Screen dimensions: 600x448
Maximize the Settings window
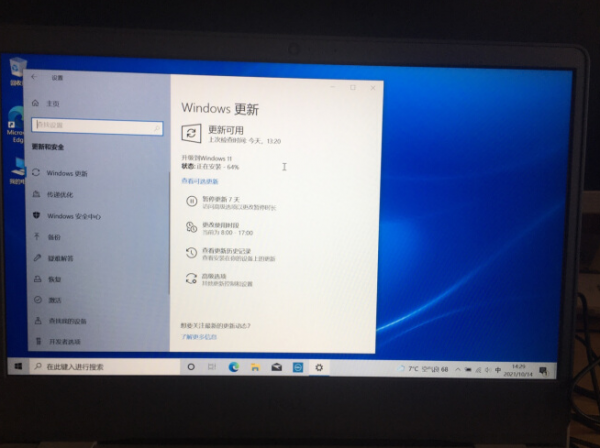pos(353,88)
